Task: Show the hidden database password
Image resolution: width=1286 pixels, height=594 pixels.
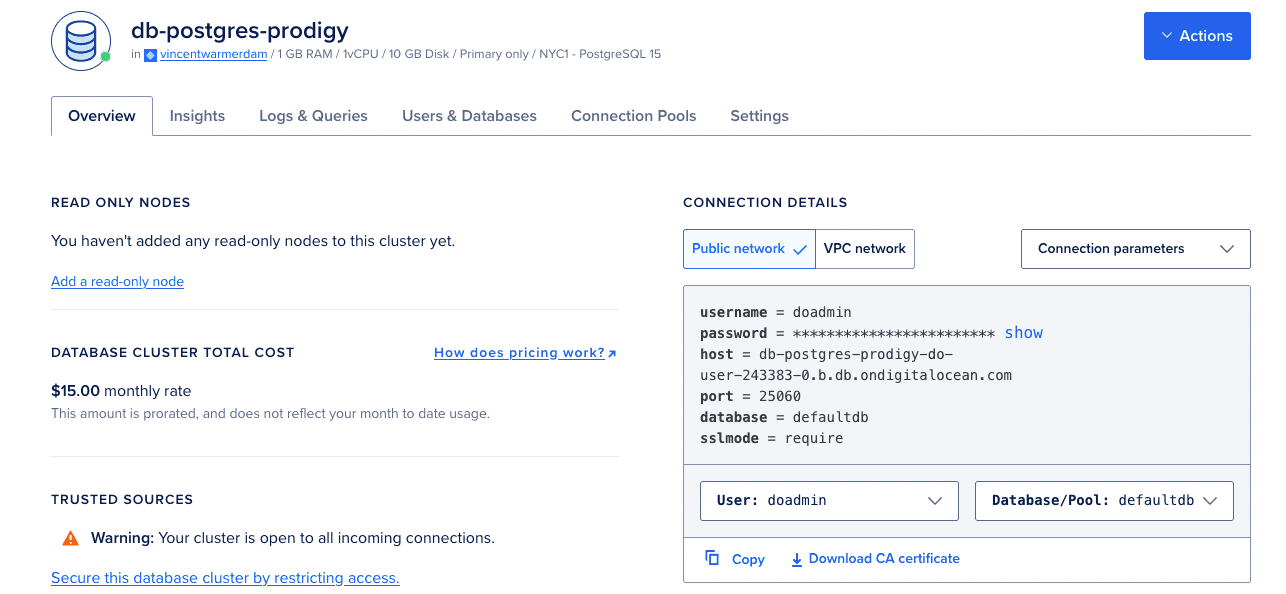Action: point(1023,332)
